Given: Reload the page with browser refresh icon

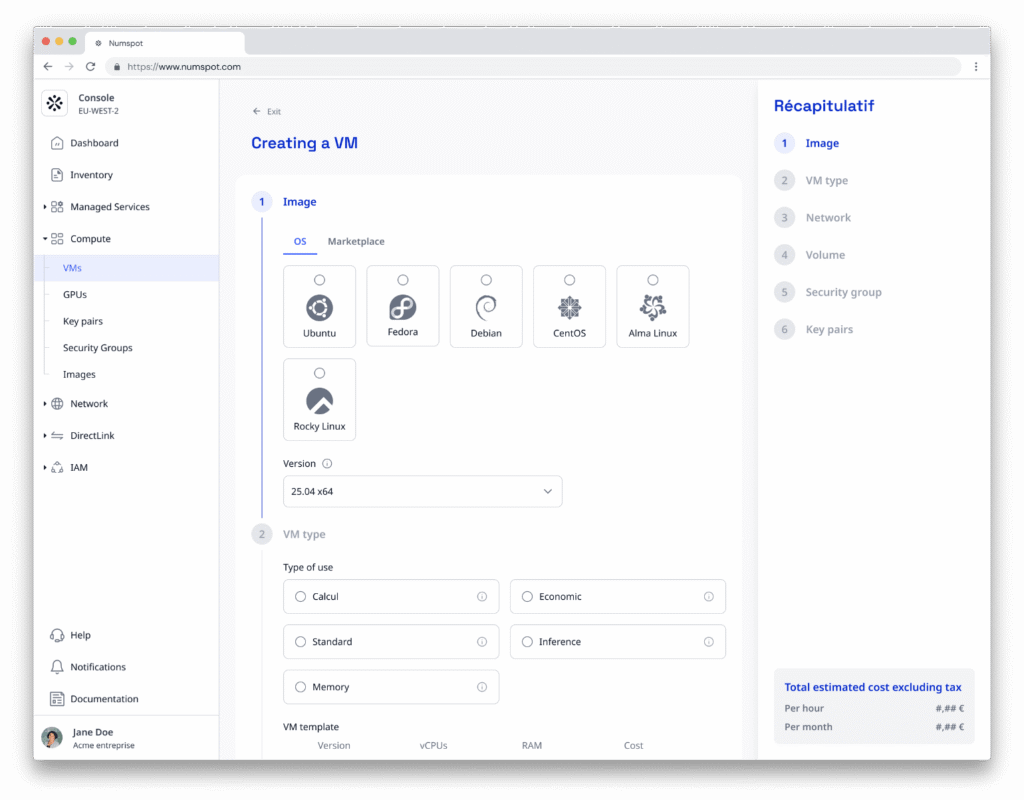Looking at the screenshot, I should (90, 67).
